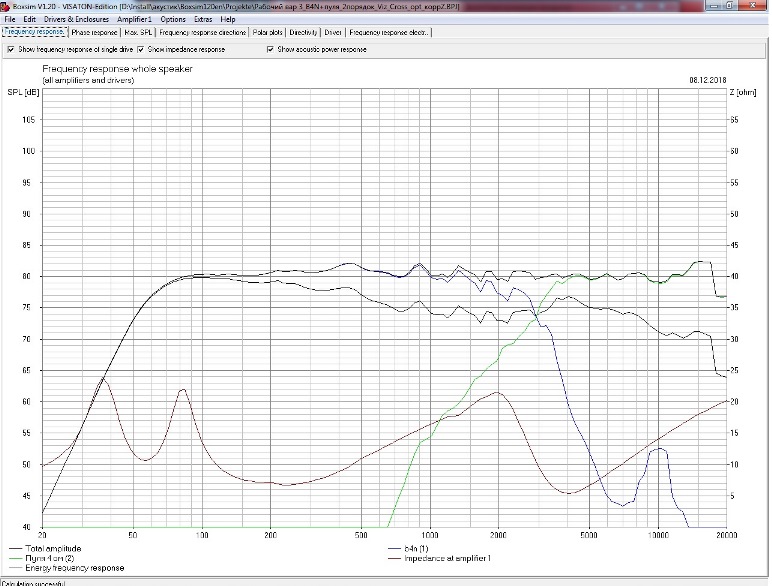
Task: Open the Edit menu
Action: [29, 19]
